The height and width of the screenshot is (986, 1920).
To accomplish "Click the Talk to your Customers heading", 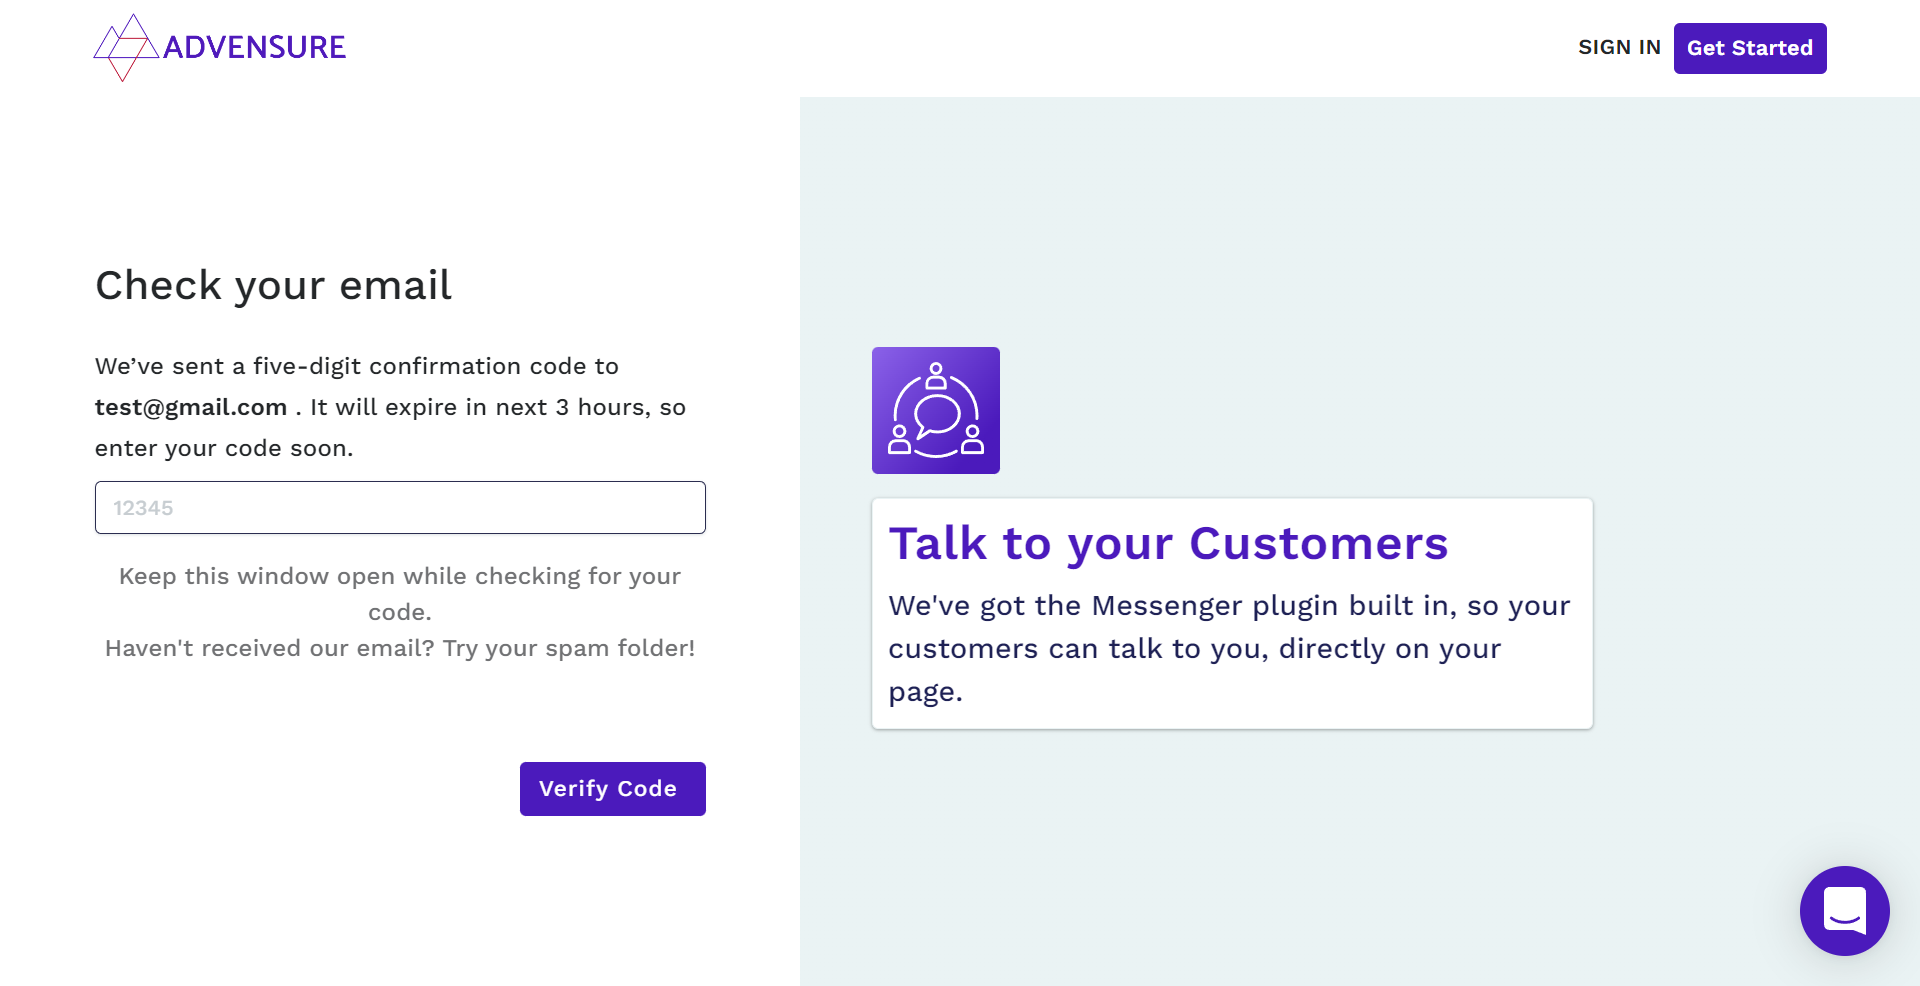I will (x=1168, y=544).
